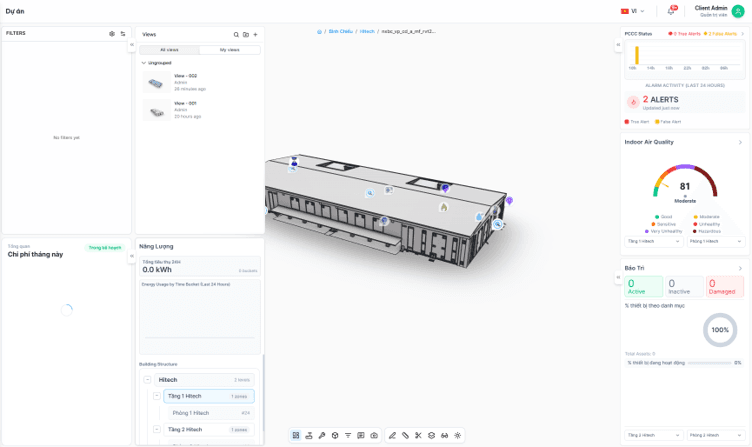Switch to the My views tab
The width and height of the screenshot is (752, 447).
(230, 50)
